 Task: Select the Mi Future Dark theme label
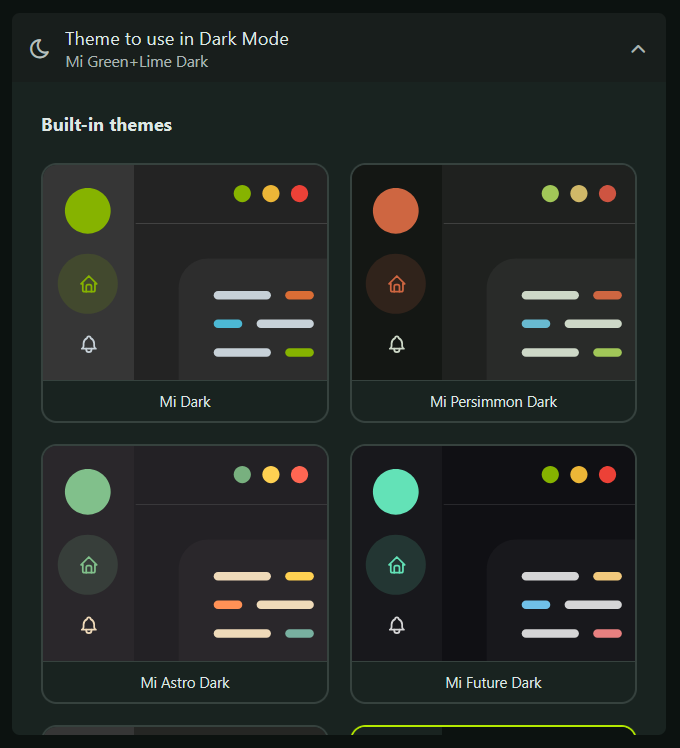(x=493, y=683)
